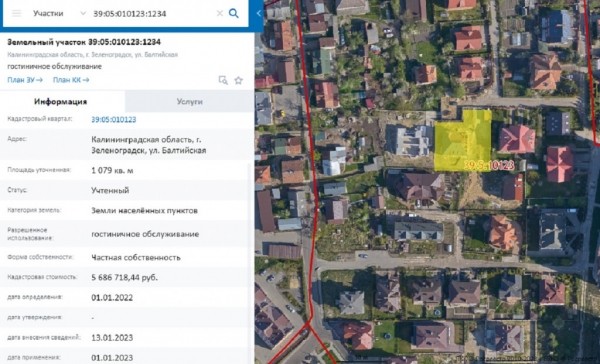Collapse the info panel with the arrow
This screenshot has height=364, width=600.
(259, 13)
